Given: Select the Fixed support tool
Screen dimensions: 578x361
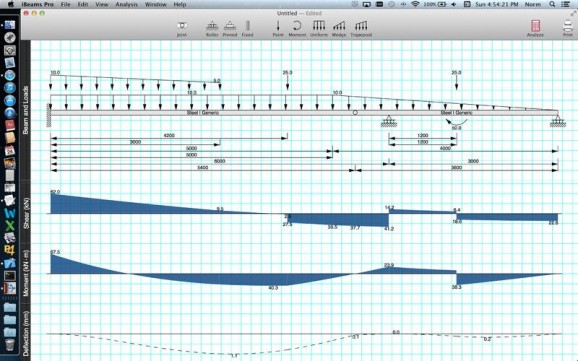Looking at the screenshot, I should pos(247,28).
